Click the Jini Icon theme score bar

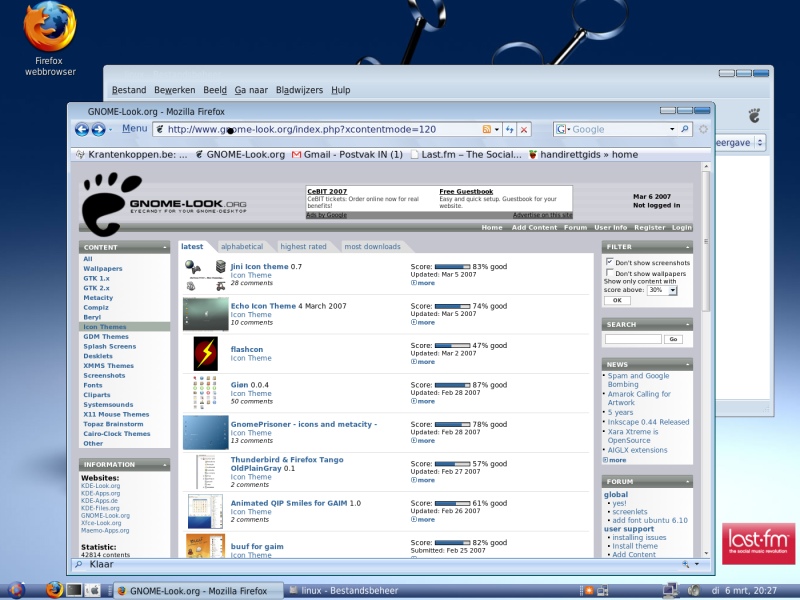click(452, 267)
